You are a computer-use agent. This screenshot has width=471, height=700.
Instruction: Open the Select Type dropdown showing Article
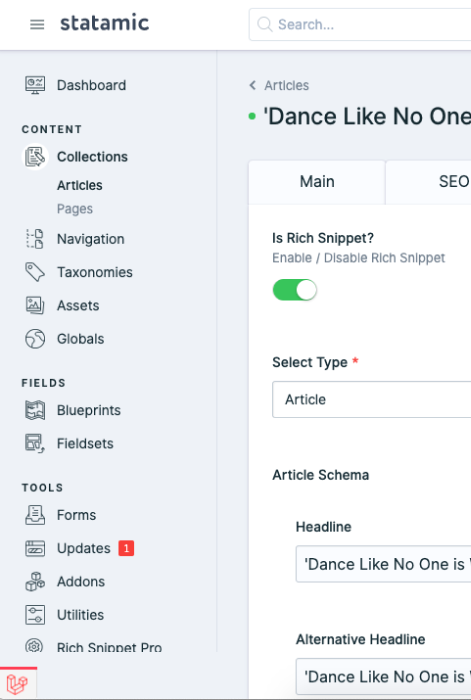[x=371, y=400]
